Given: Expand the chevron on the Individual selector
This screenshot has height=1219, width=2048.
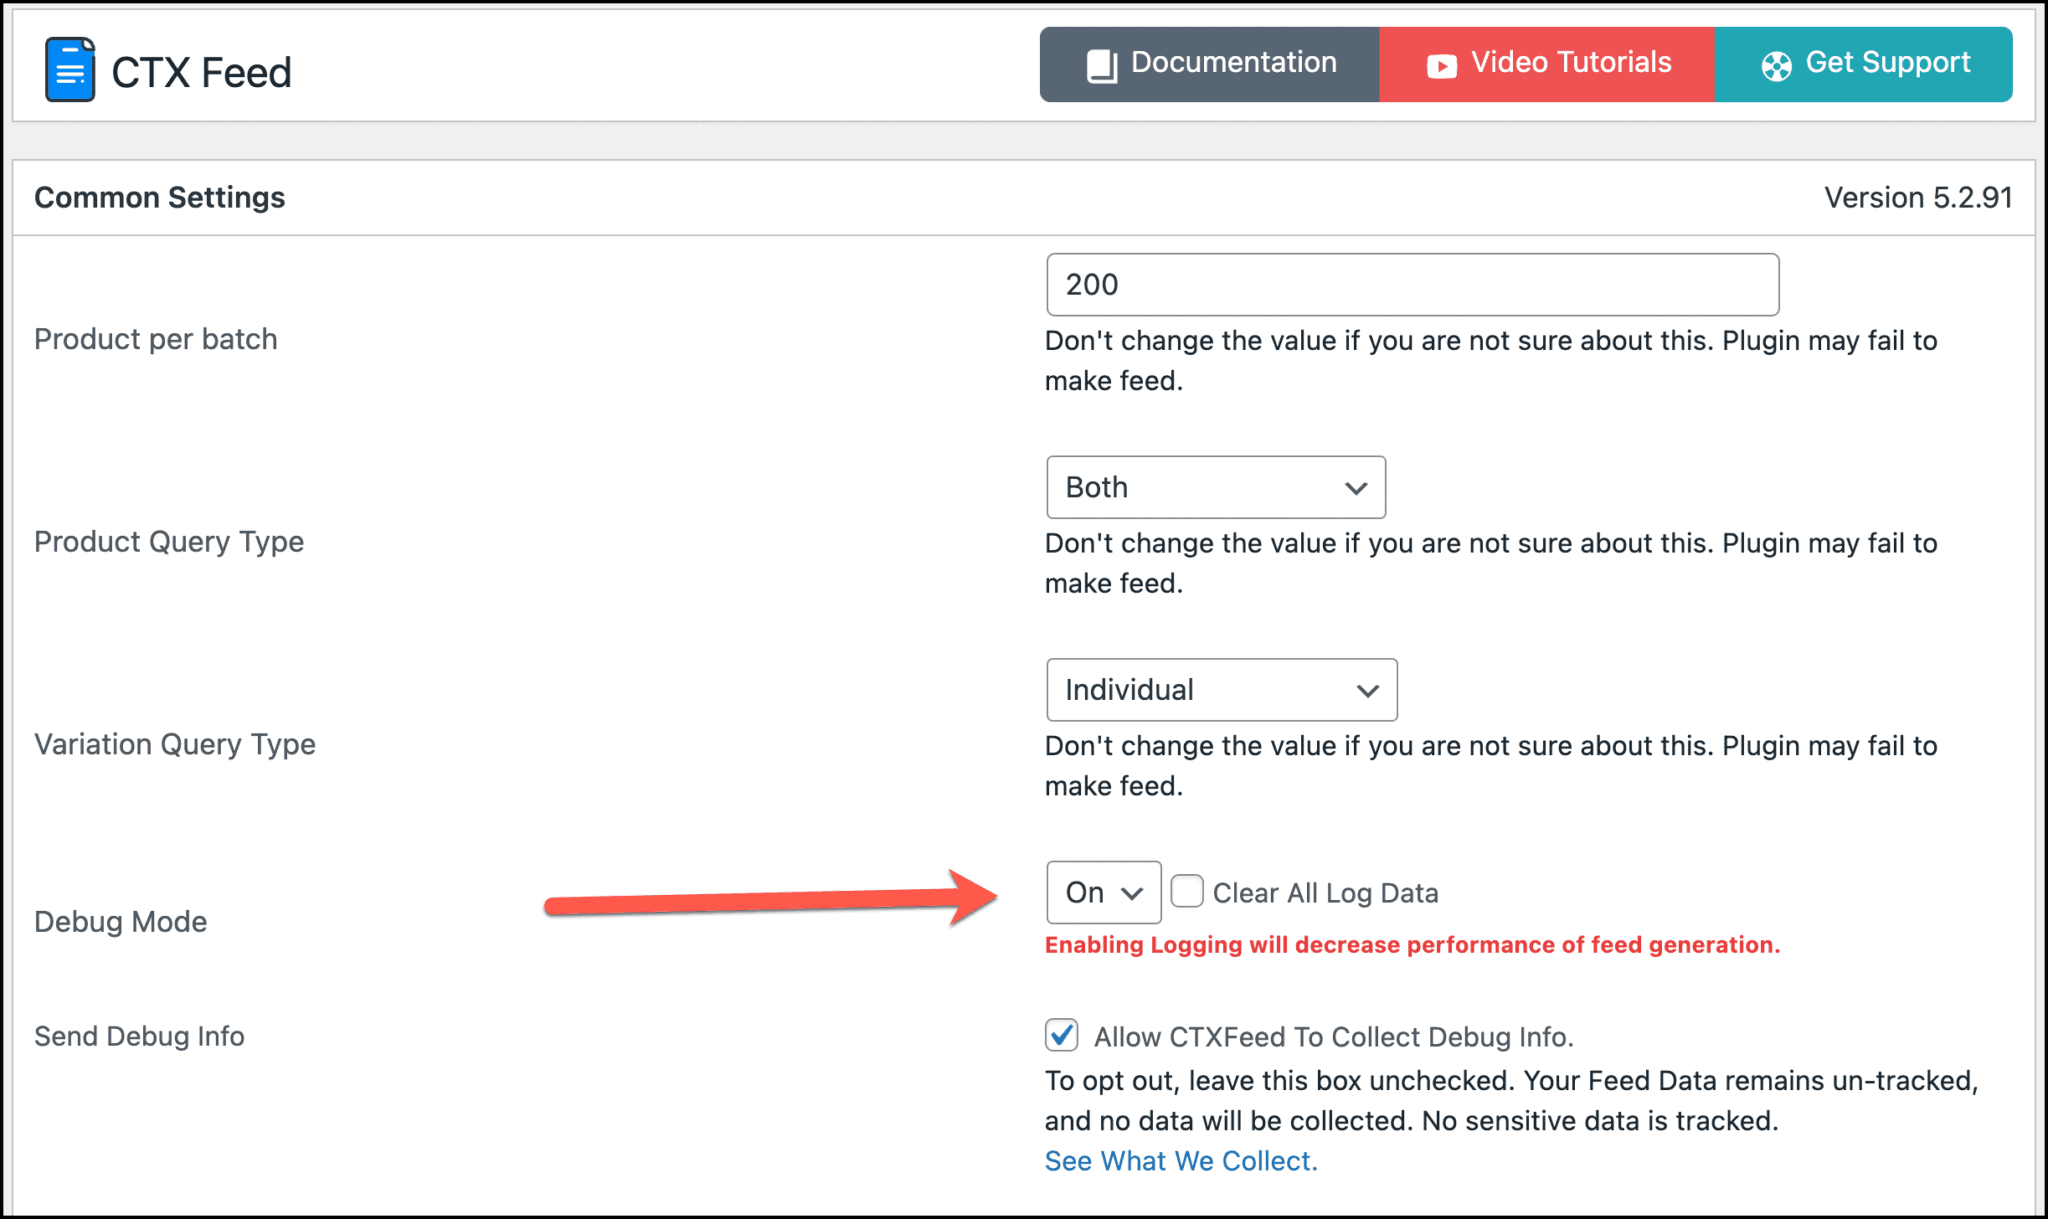Looking at the screenshot, I should [1367, 689].
